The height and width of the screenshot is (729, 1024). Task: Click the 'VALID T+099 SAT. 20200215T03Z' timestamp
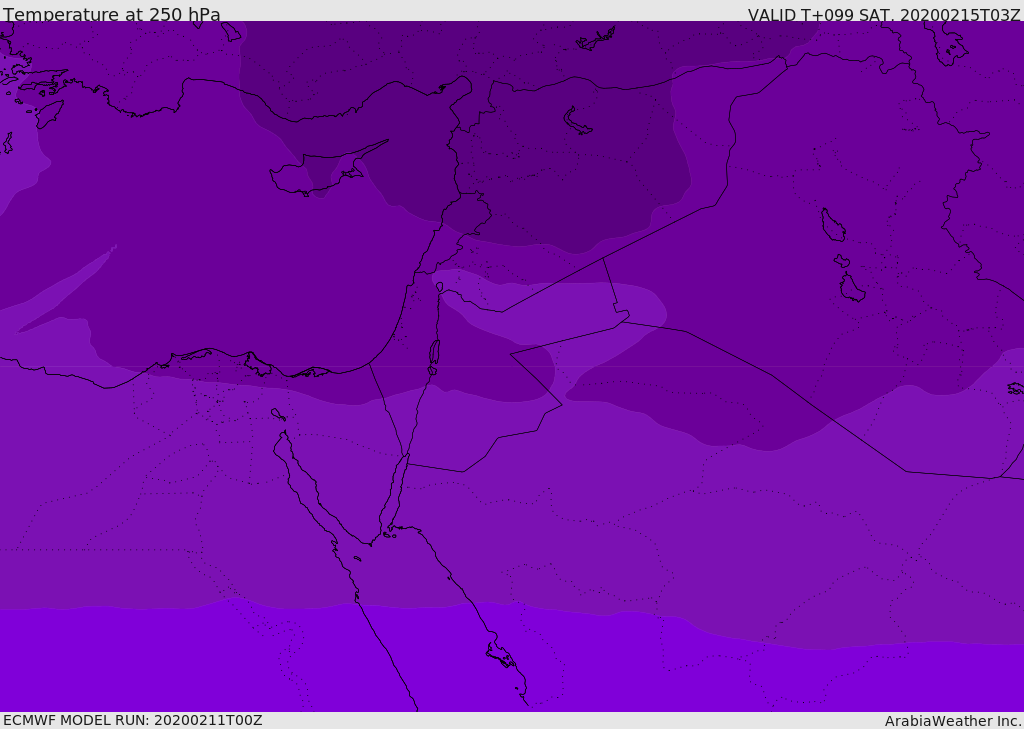[x=884, y=14]
